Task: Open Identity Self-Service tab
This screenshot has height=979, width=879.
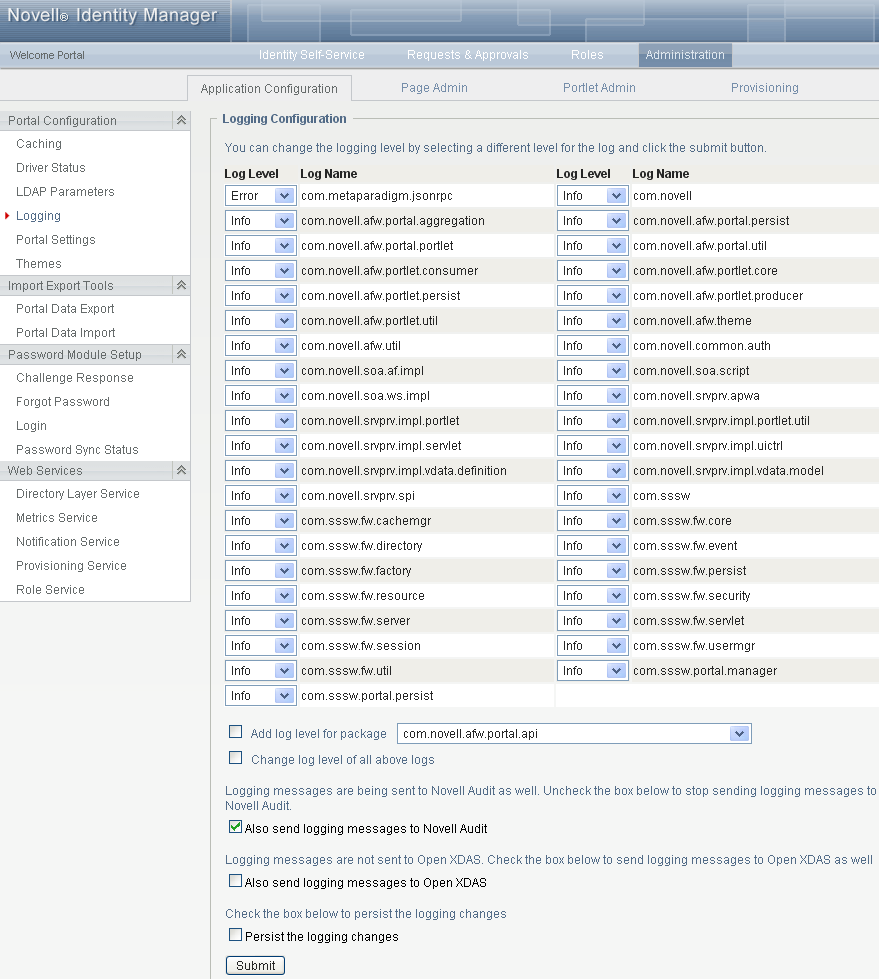Action: (312, 55)
